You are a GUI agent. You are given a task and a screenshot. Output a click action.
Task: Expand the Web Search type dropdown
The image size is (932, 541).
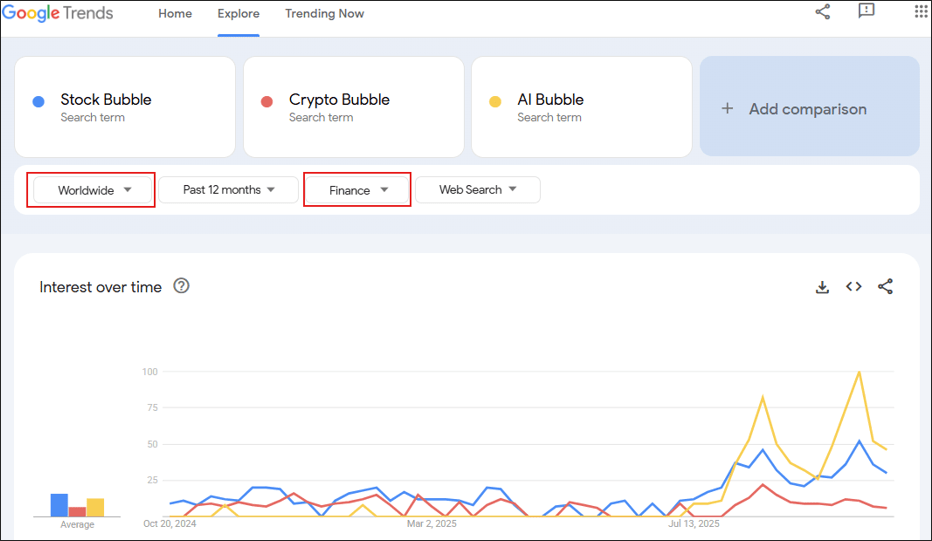[478, 190]
